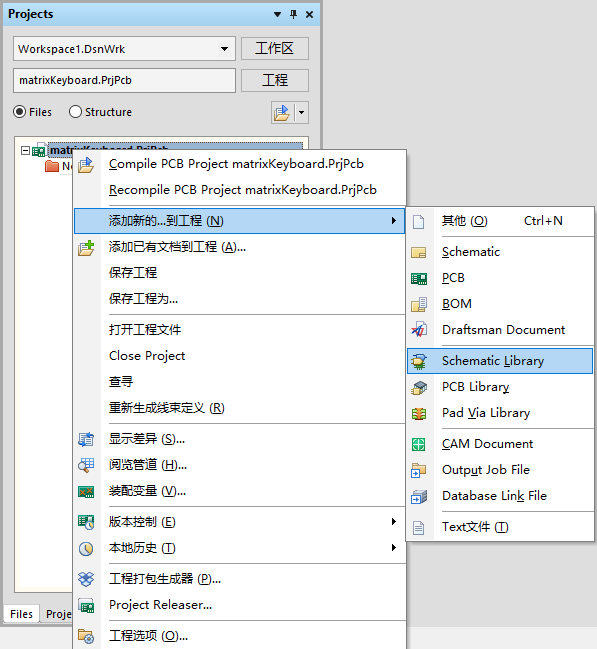Click the Project Releaser icon
Viewport: 597px width, 649px height.
(x=86, y=605)
